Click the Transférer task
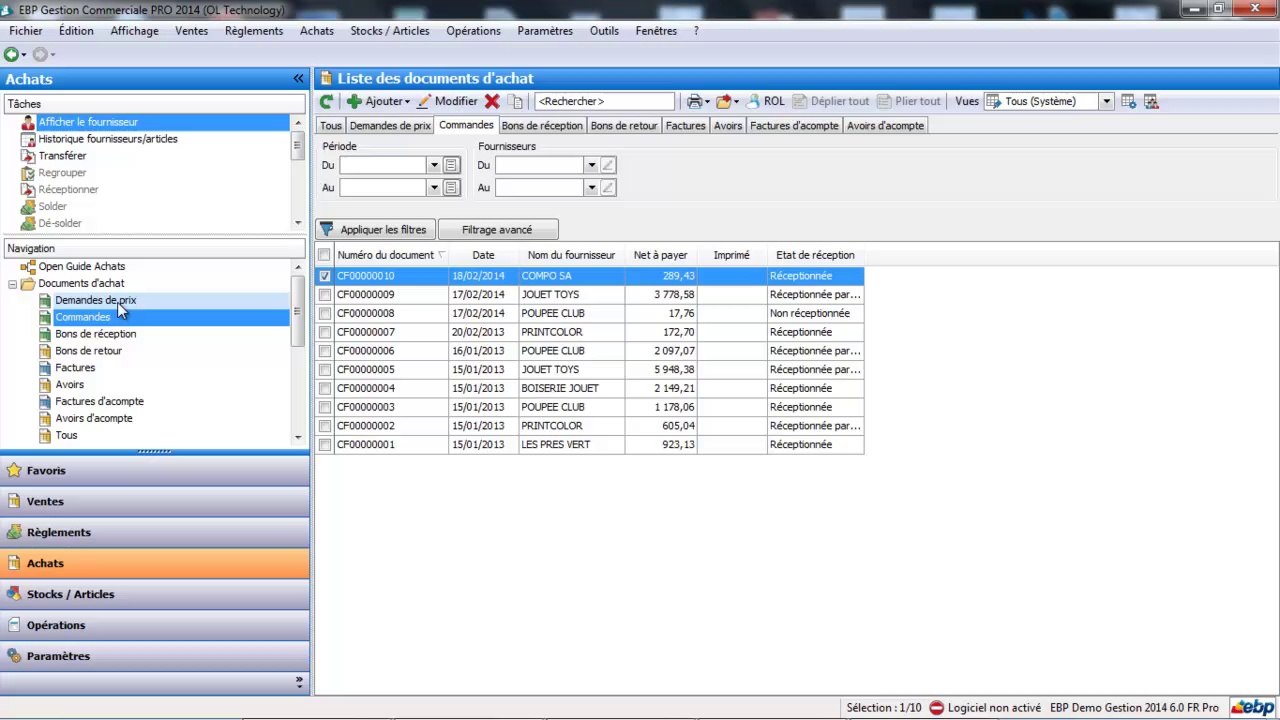 coord(62,156)
